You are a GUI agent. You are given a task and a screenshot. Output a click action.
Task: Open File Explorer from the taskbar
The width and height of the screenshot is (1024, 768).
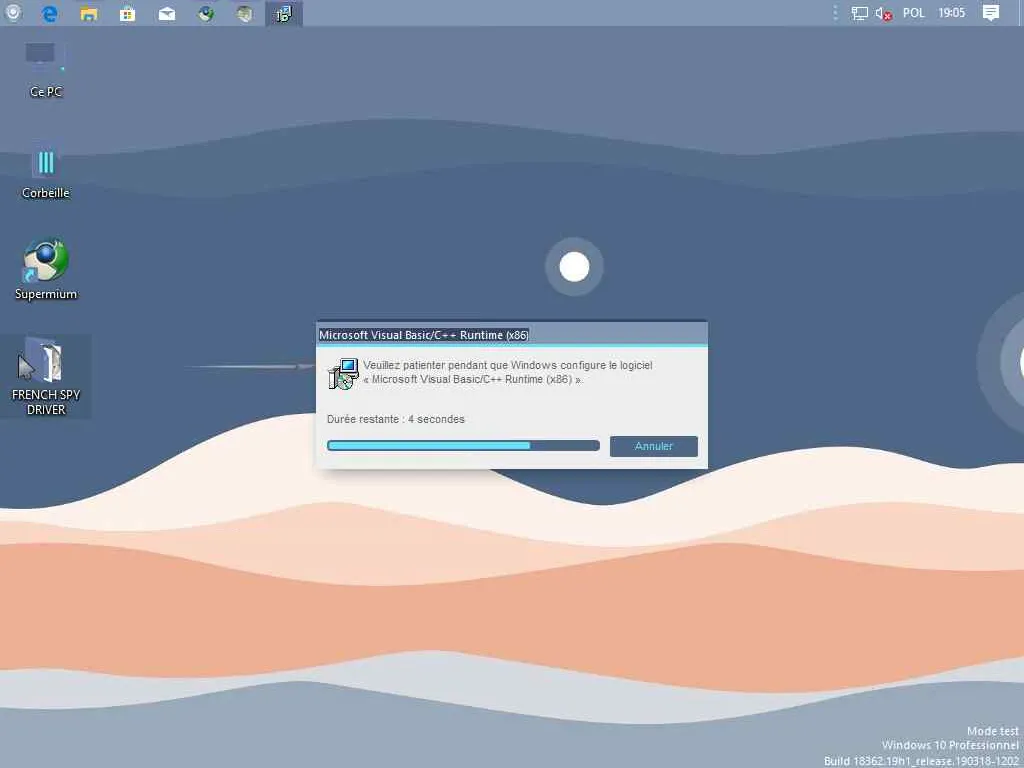pyautogui.click(x=89, y=13)
